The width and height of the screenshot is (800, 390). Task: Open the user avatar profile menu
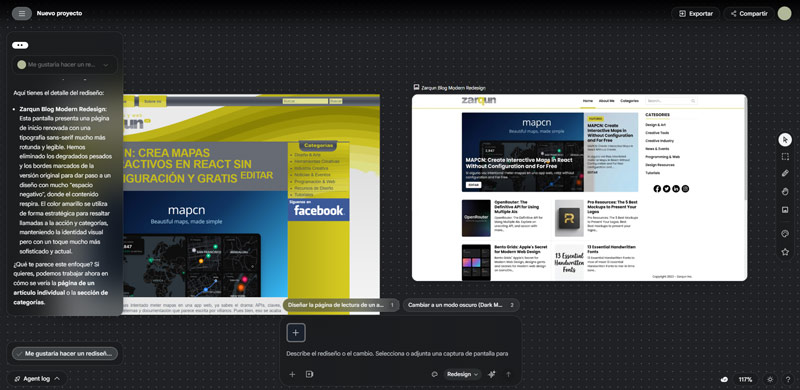click(x=784, y=14)
